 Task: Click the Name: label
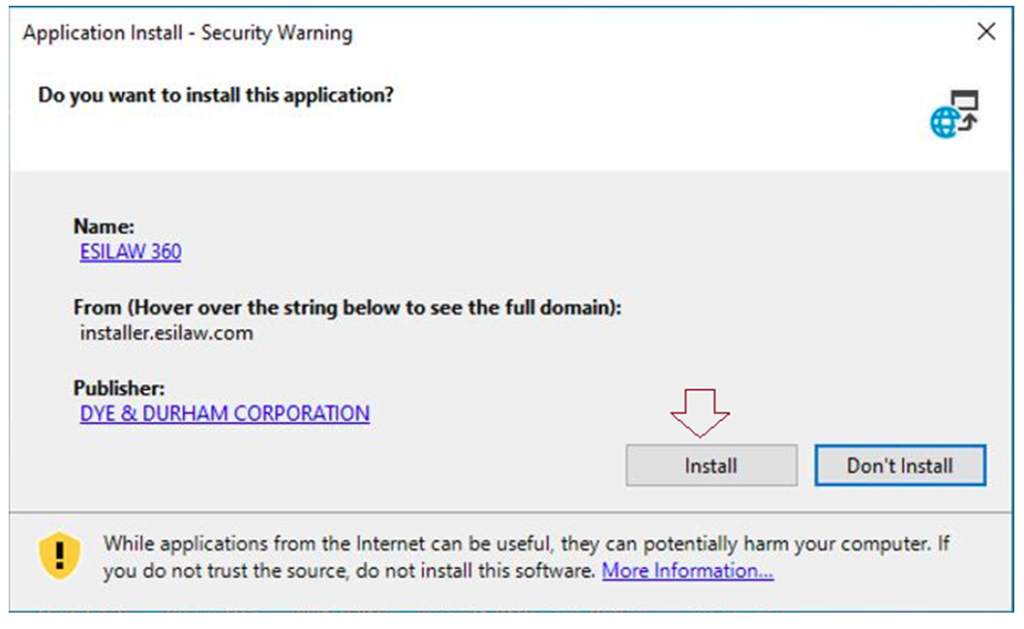pos(104,226)
